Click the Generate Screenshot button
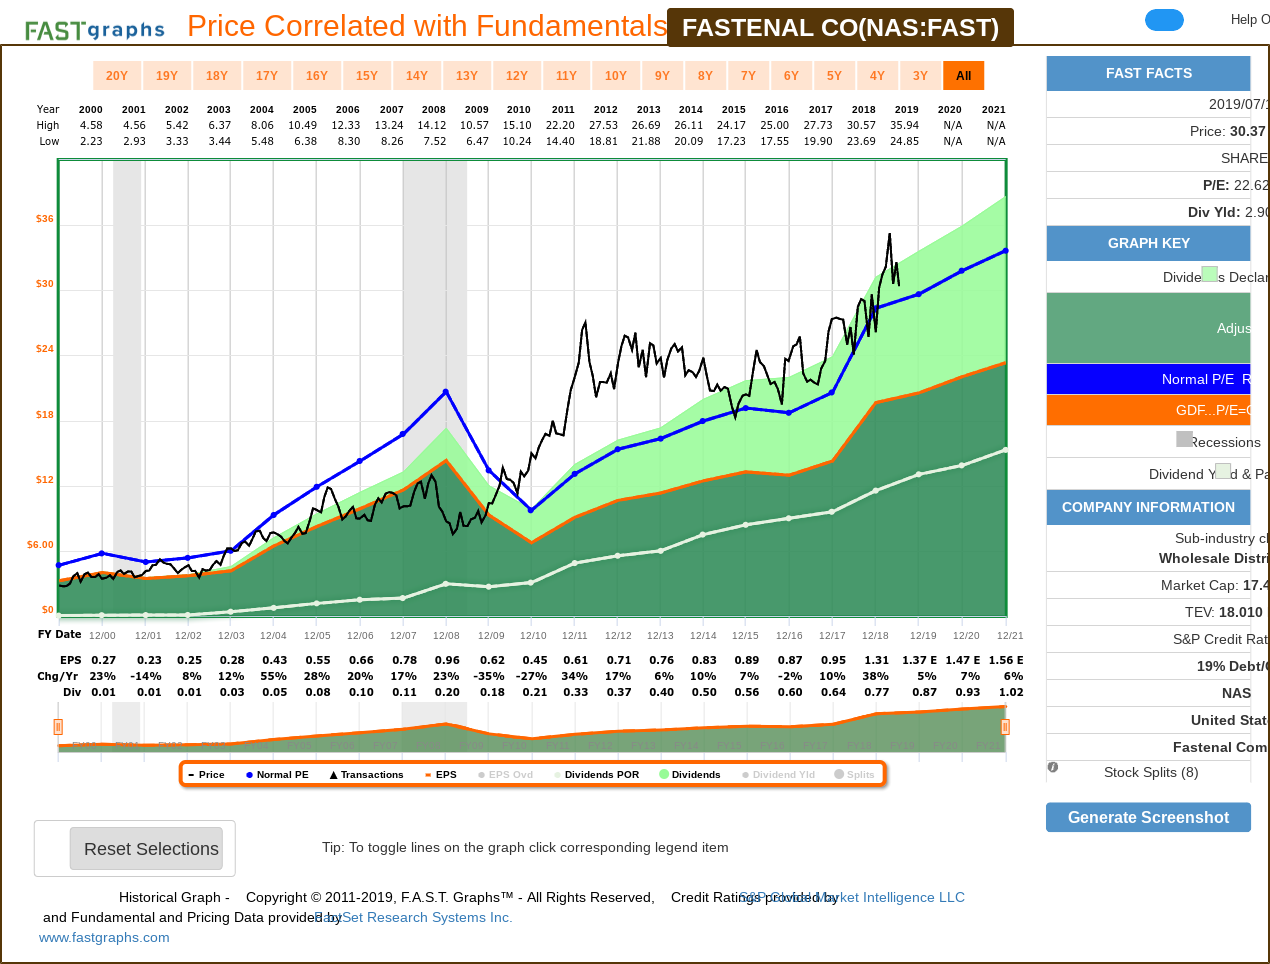Image resolution: width=1270 pixels, height=964 pixels. pos(1148,817)
